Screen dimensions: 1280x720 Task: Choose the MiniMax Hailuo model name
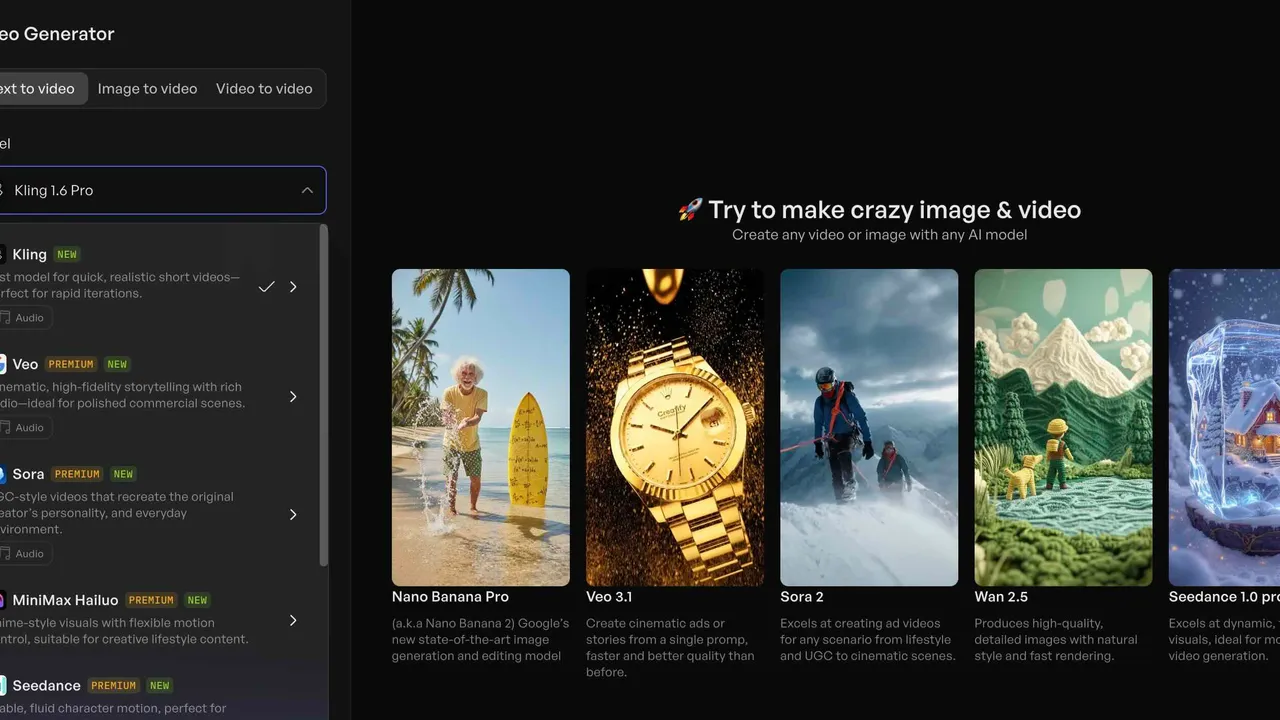point(65,600)
